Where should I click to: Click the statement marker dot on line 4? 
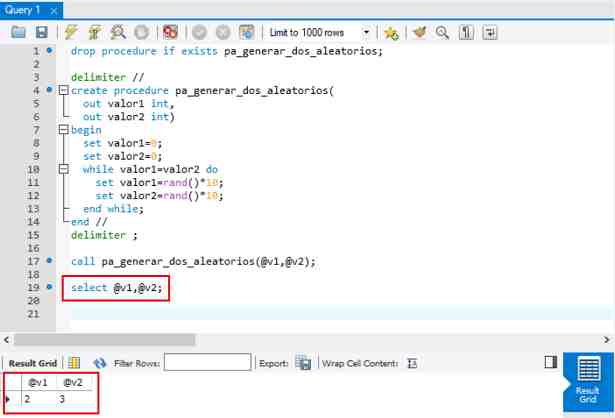[x=49, y=89]
